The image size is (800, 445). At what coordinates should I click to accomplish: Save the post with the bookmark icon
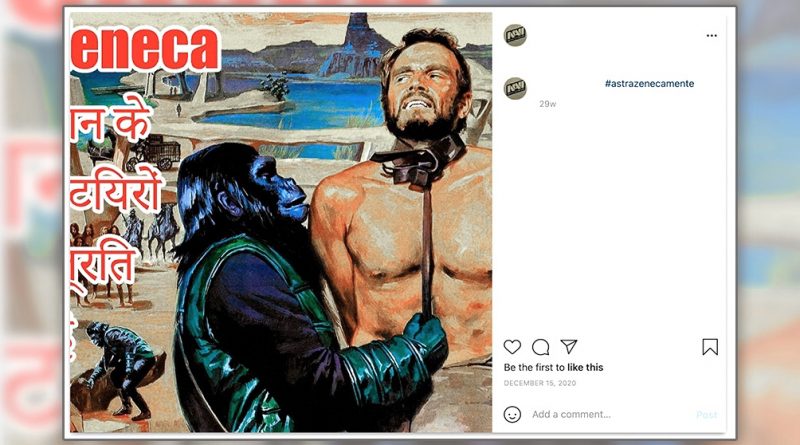point(710,347)
